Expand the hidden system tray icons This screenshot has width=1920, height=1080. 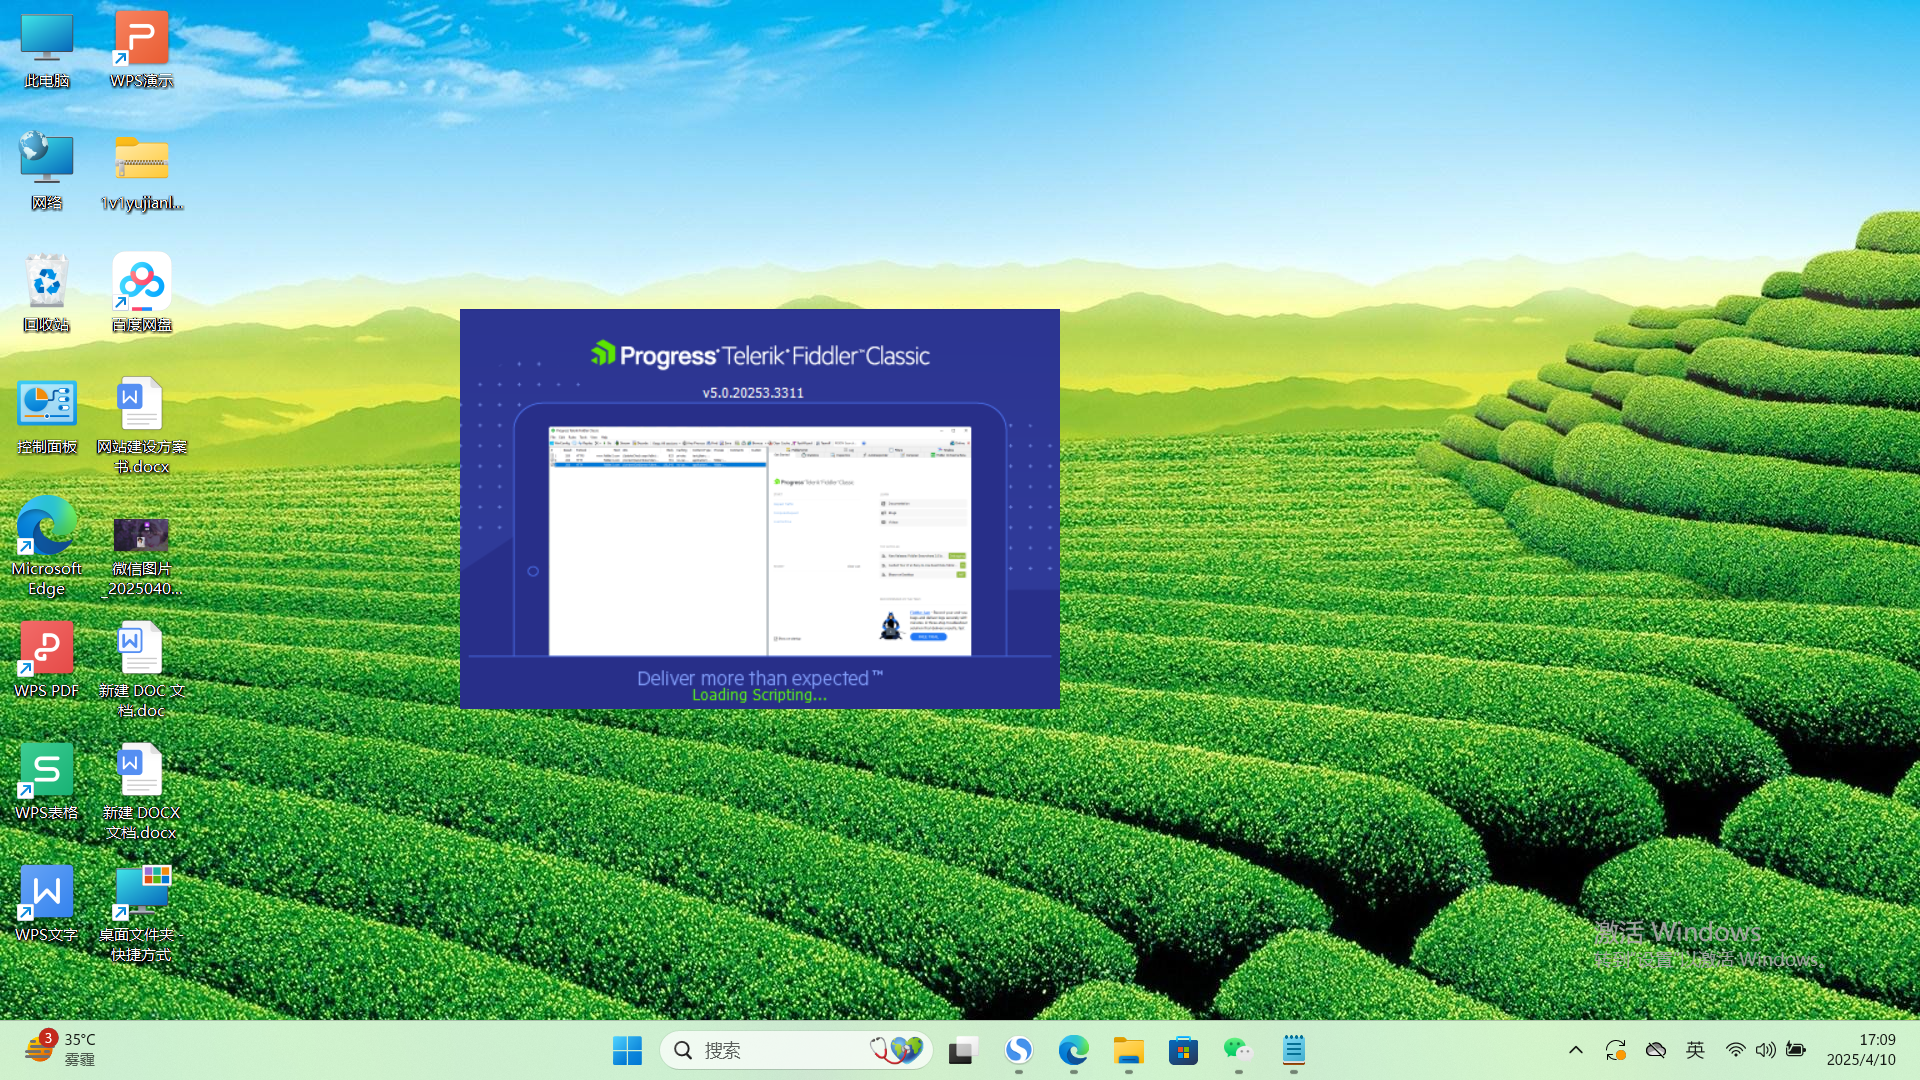tap(1576, 1050)
